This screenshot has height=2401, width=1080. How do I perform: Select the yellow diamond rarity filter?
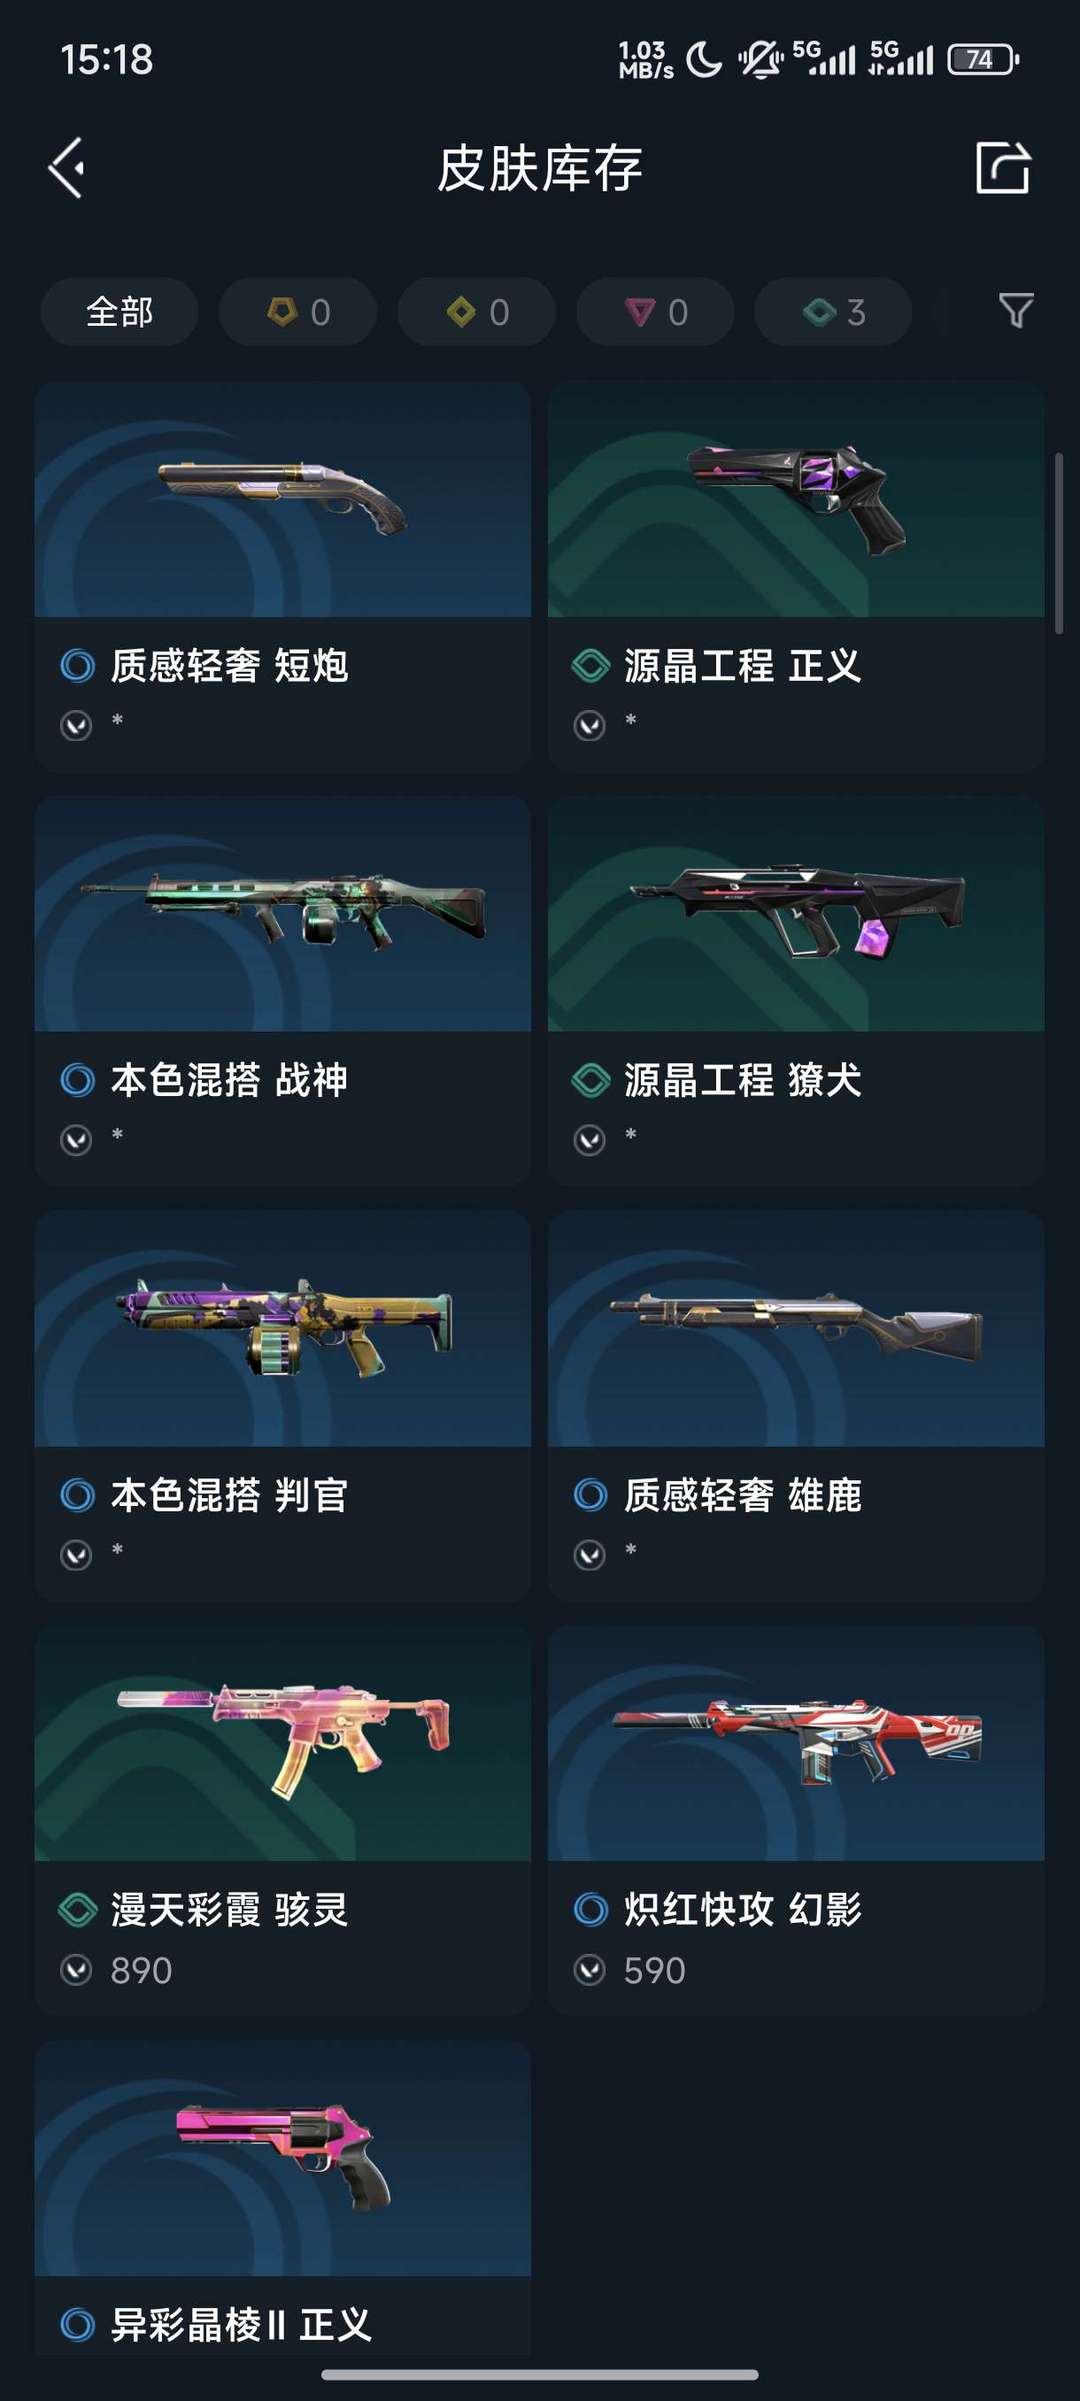tap(477, 312)
